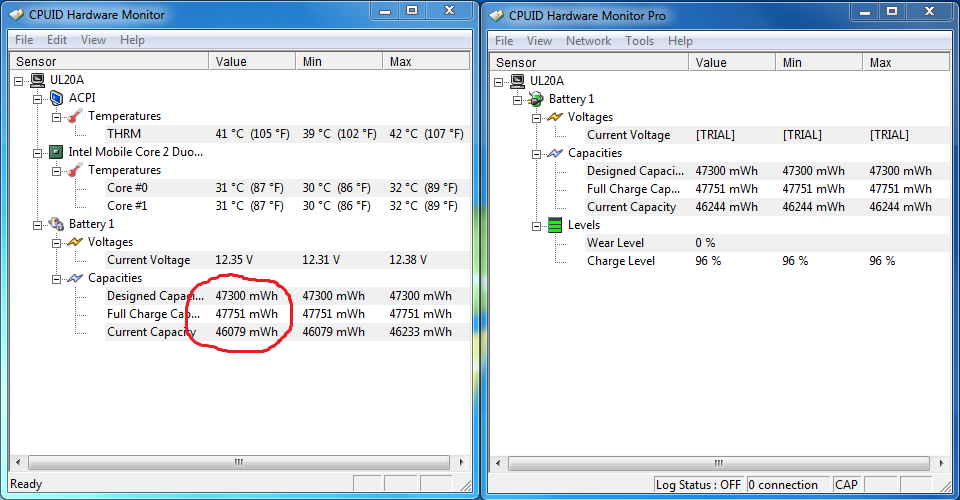
Task: Click the UL20A computer icon in Hardware Monitor
Action: point(37,80)
